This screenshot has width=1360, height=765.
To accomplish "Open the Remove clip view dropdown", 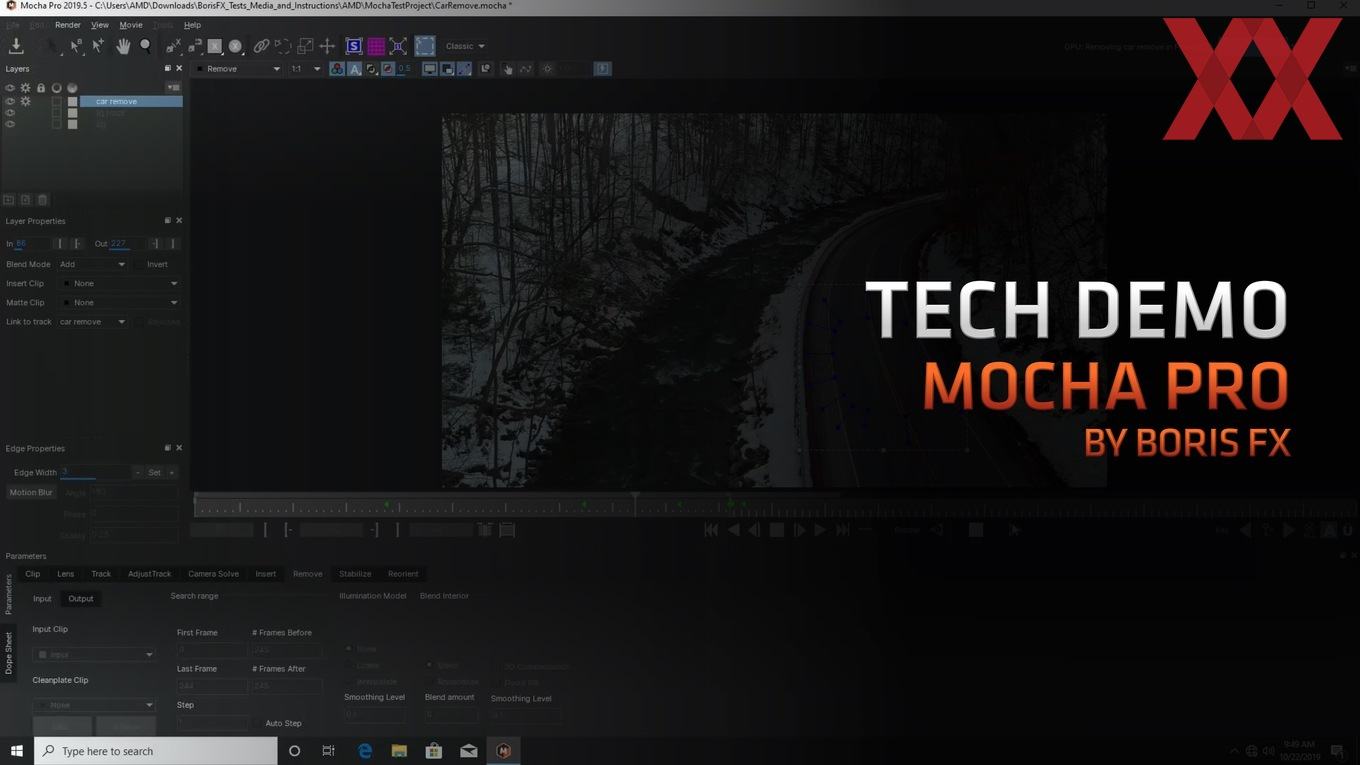I will (238, 69).
